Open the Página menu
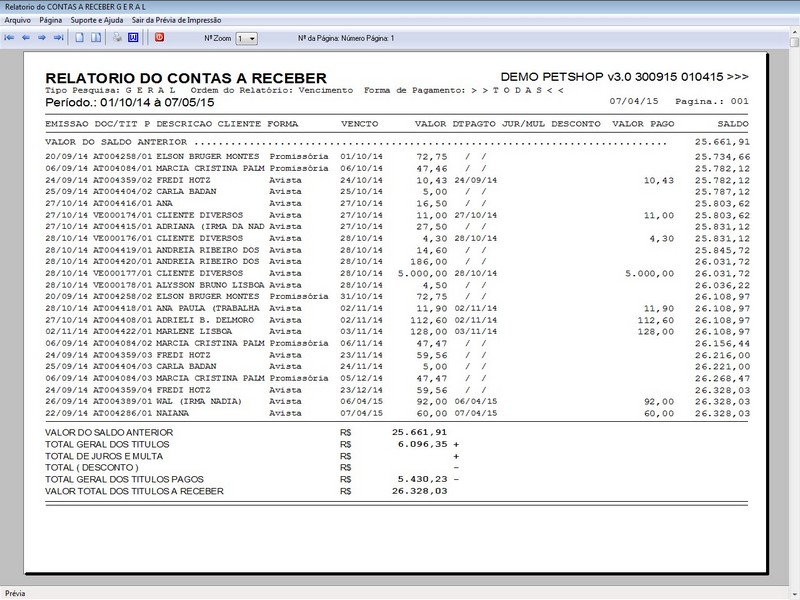Image resolution: width=800 pixels, height=600 pixels. coord(51,20)
